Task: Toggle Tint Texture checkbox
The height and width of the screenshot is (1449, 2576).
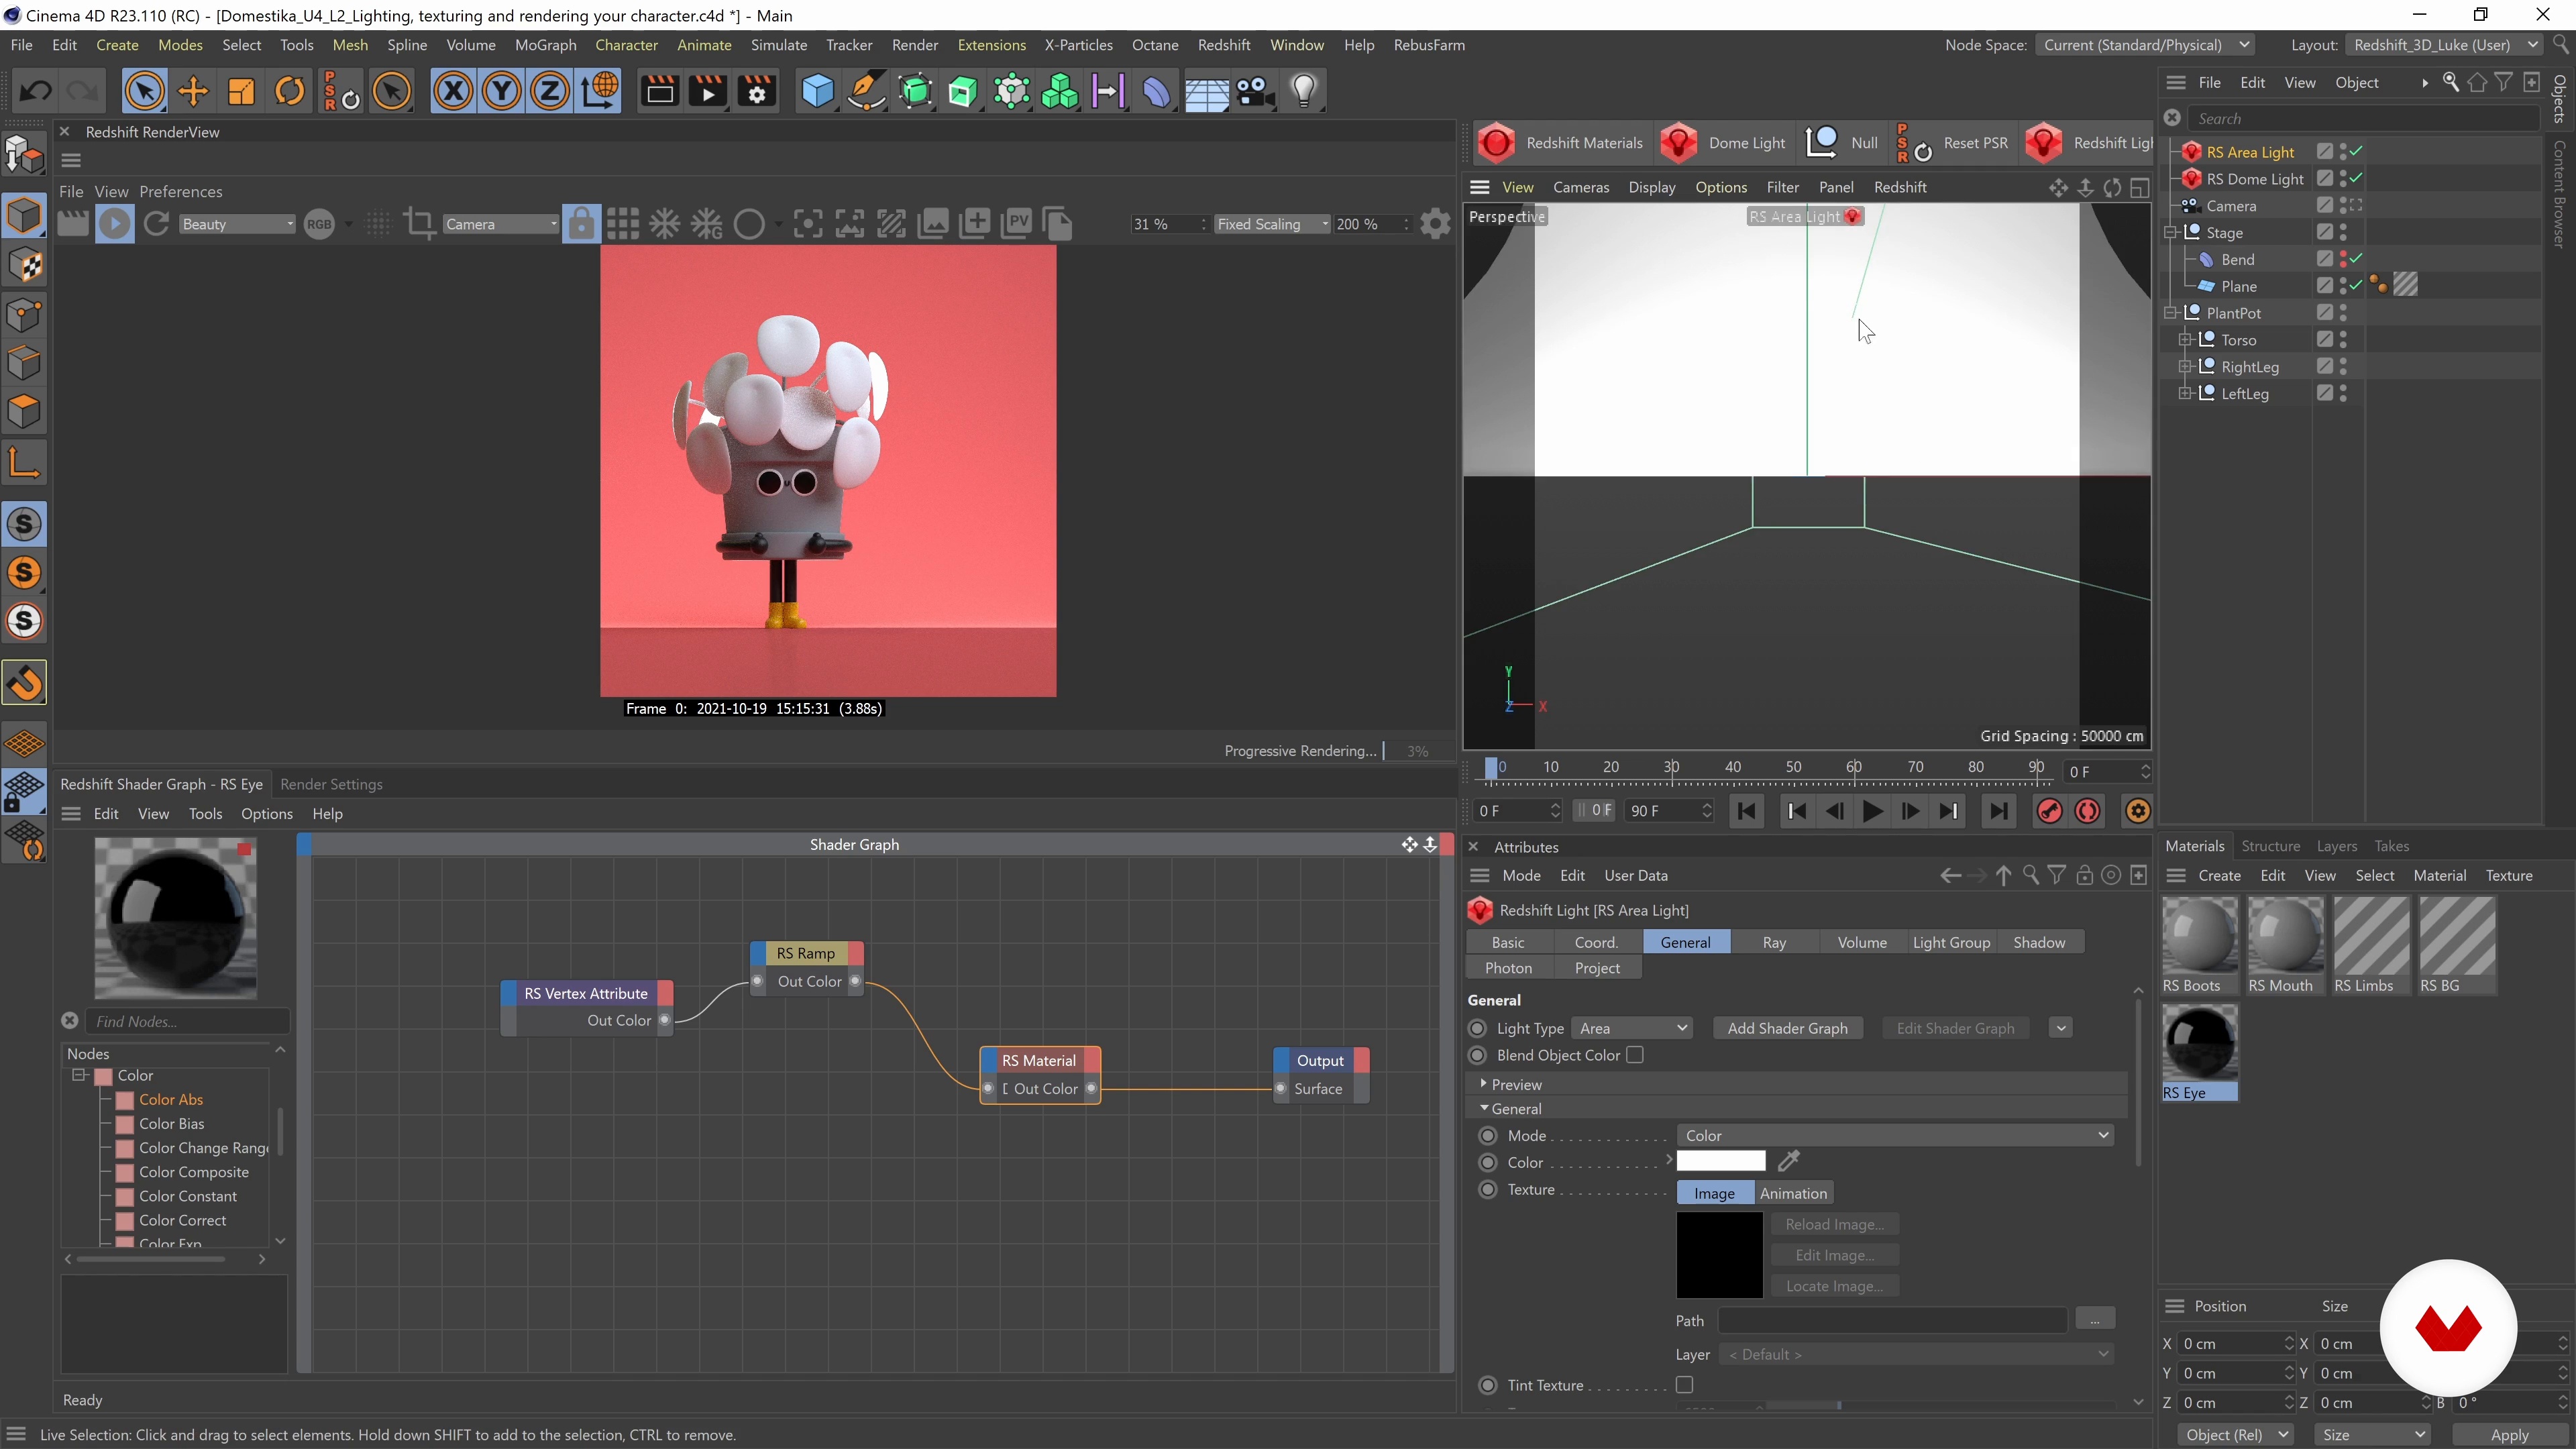Action: [1685, 1385]
